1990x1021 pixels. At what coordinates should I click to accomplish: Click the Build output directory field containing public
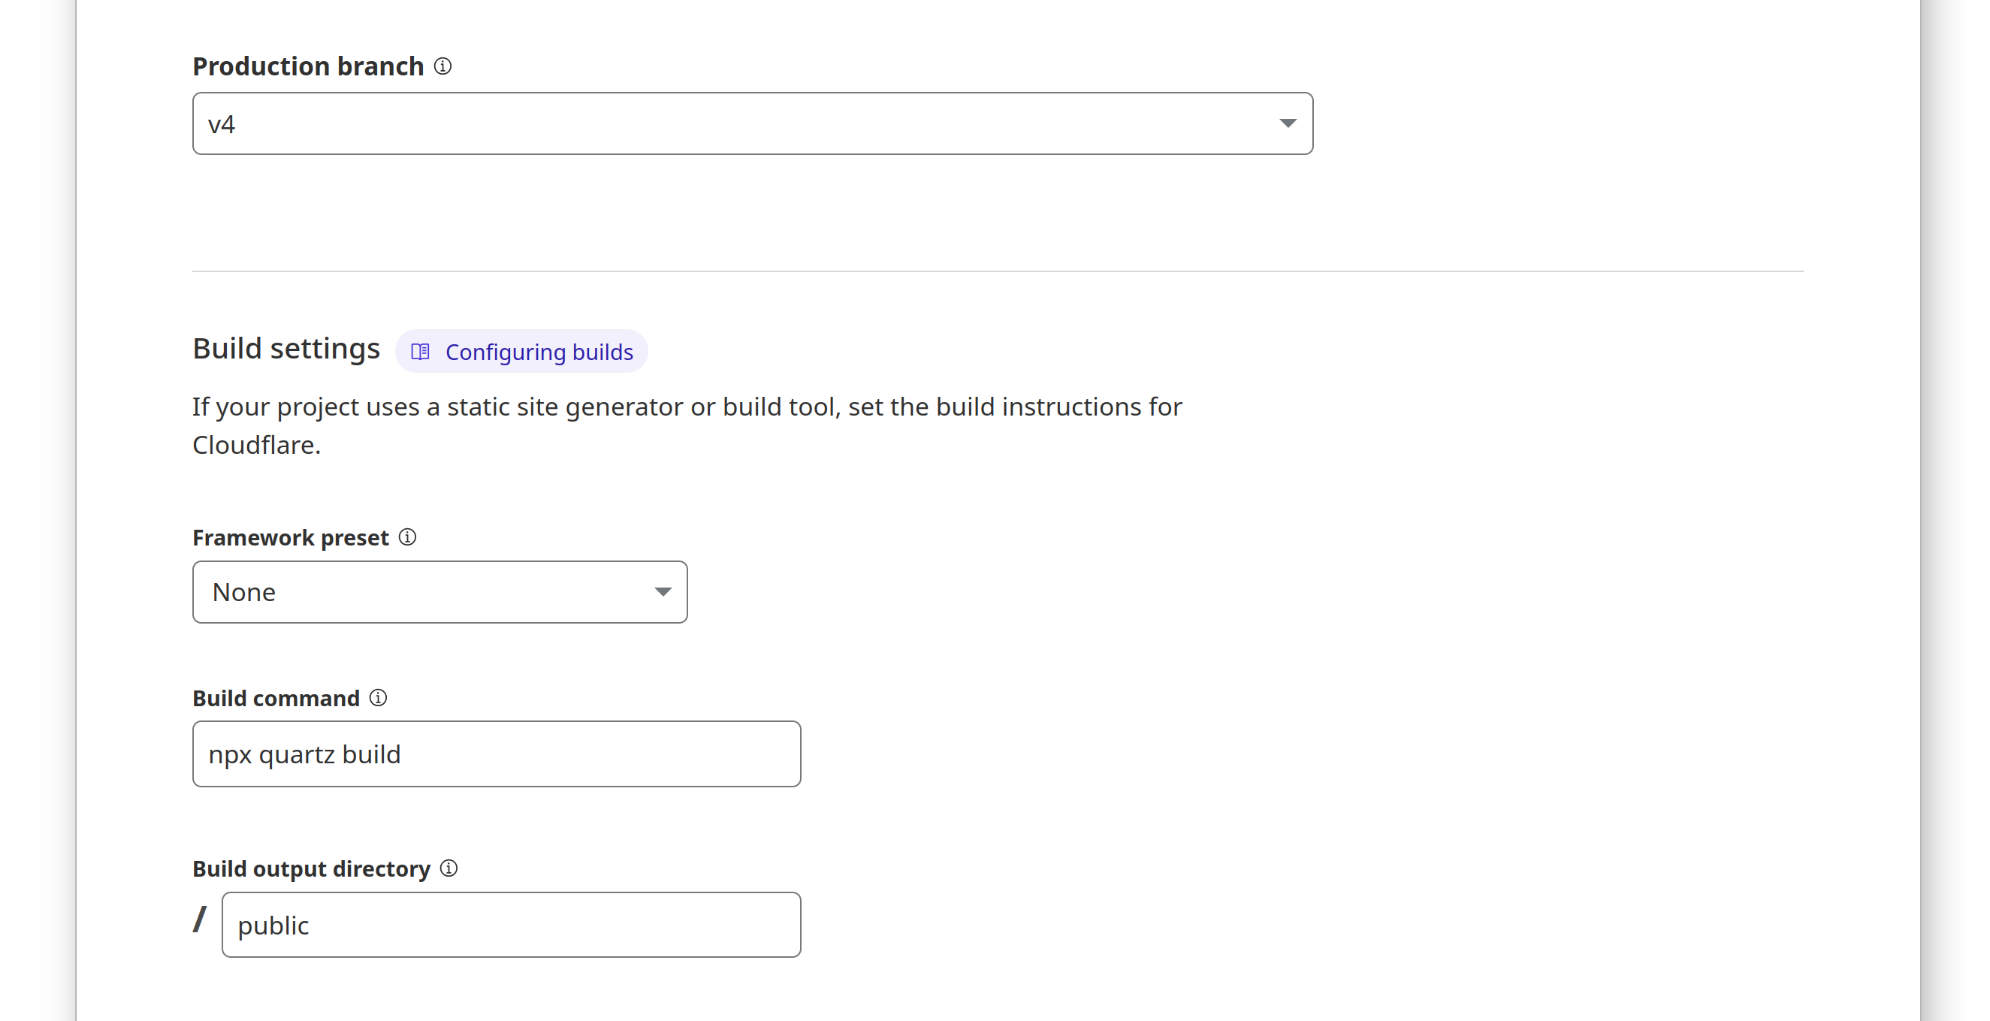click(x=510, y=925)
